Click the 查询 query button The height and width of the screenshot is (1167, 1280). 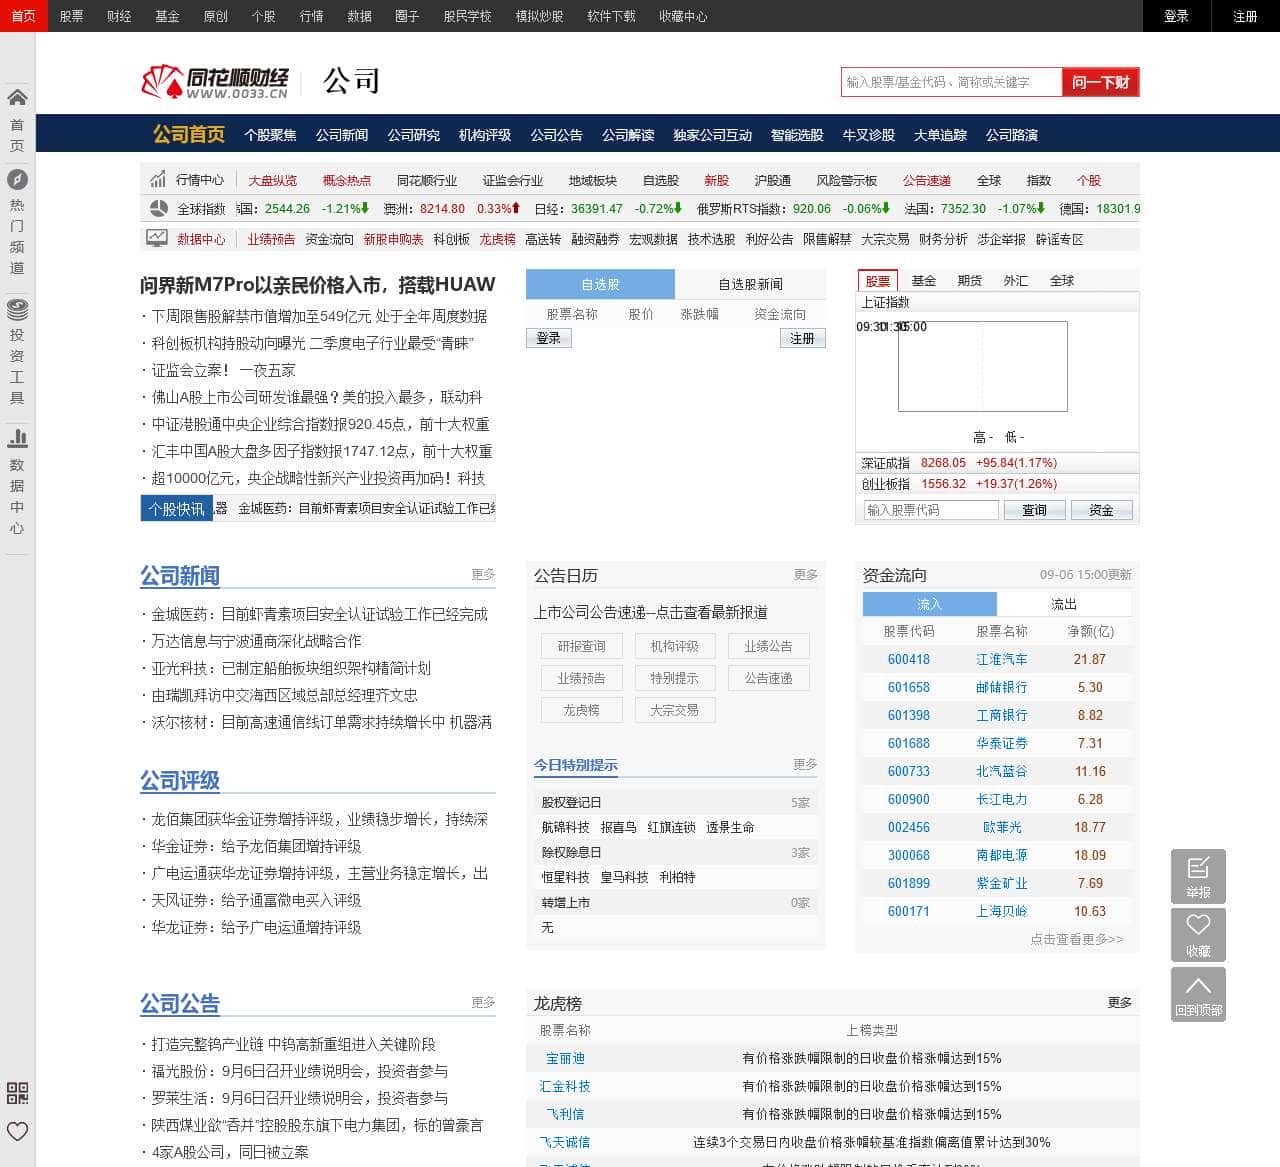1034,510
